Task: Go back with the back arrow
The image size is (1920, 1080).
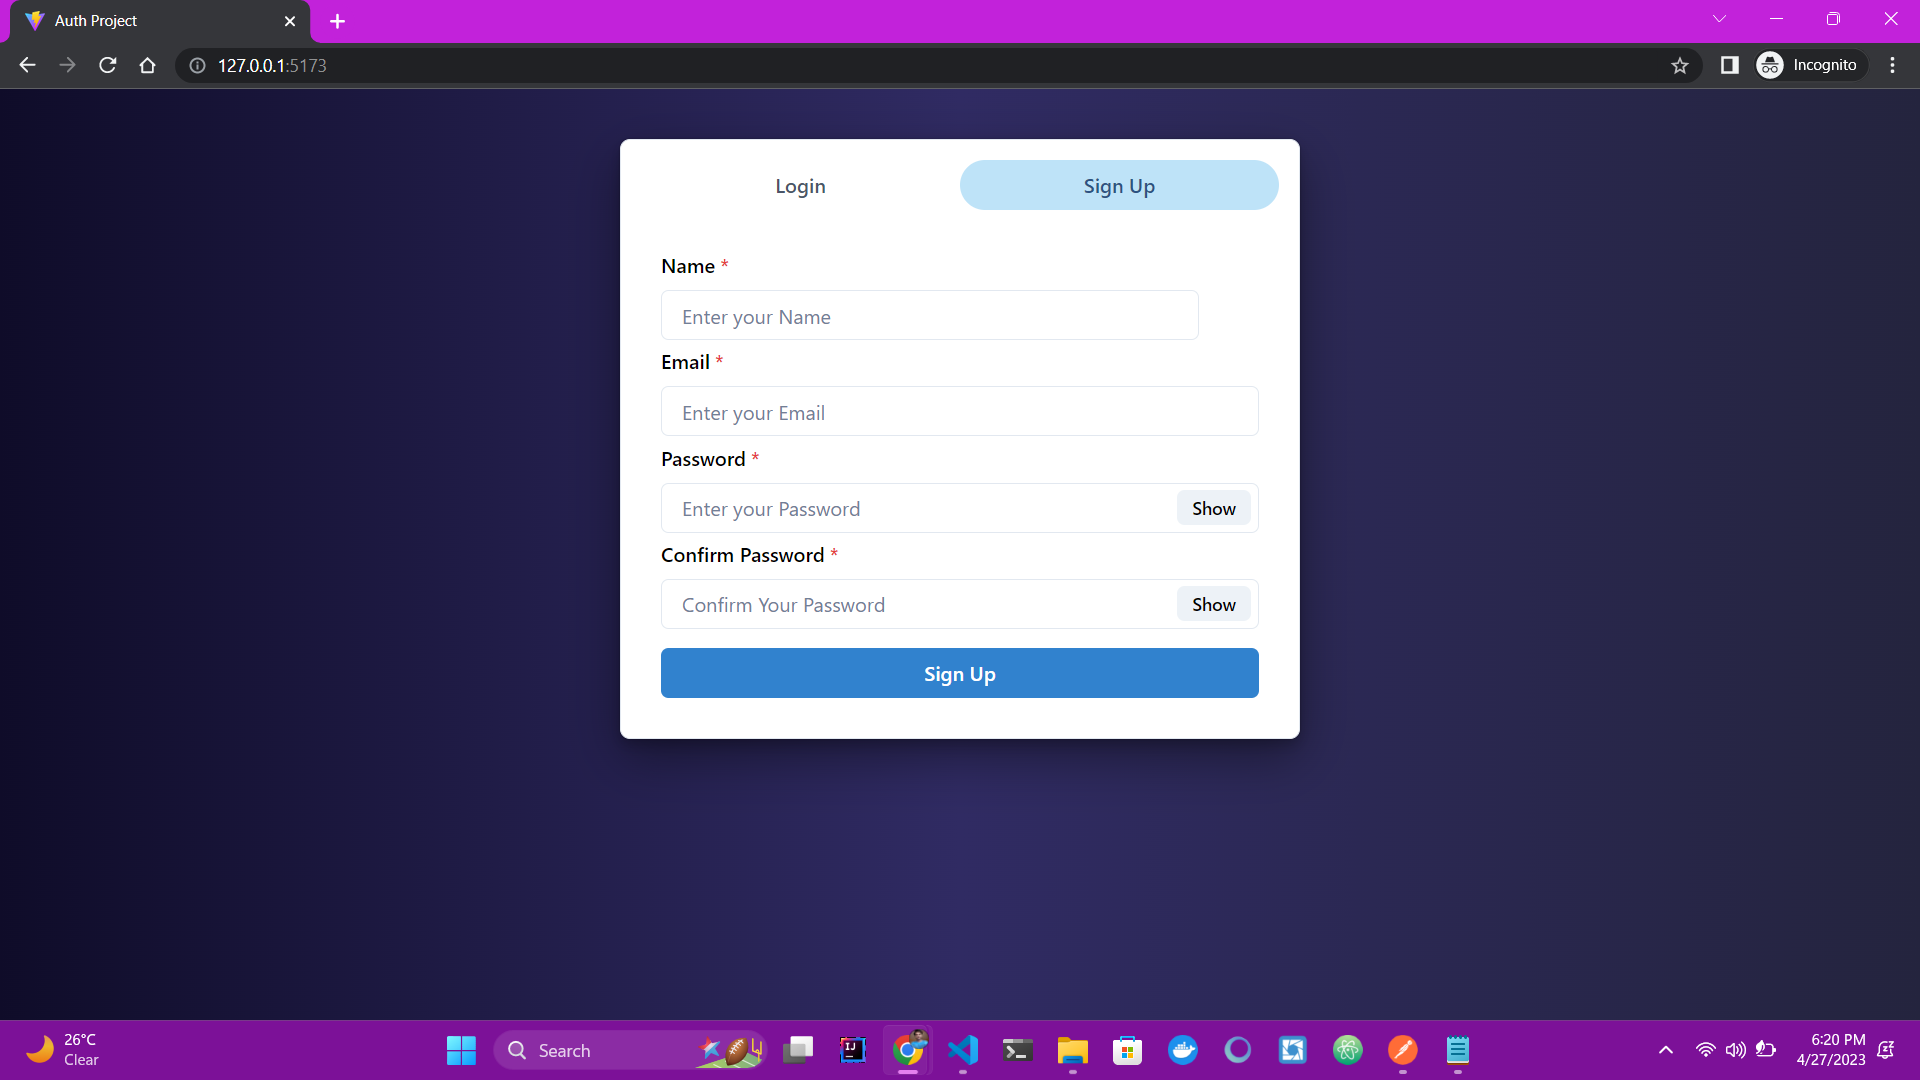Action: (x=27, y=65)
